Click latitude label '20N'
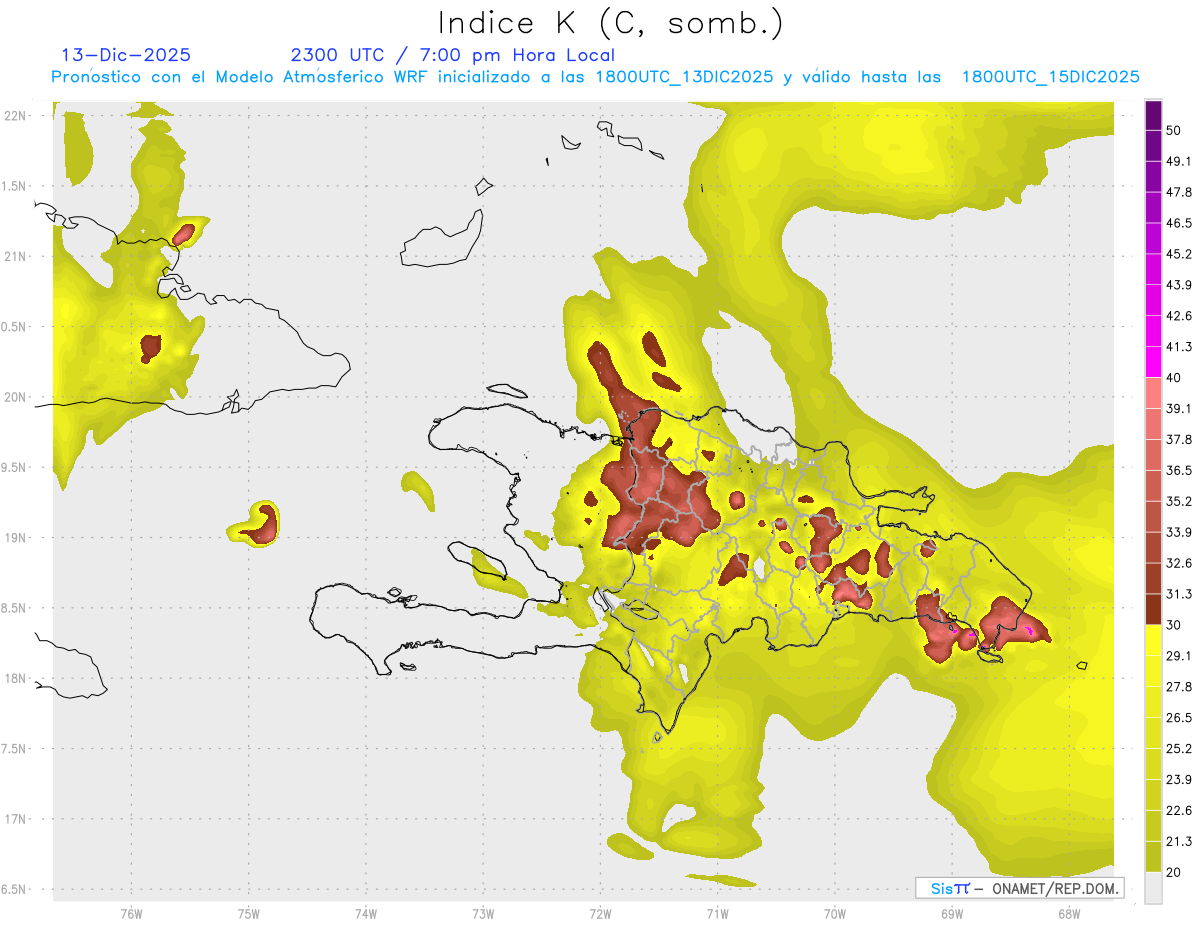Screen dimensions: 1200x927 click(16, 397)
